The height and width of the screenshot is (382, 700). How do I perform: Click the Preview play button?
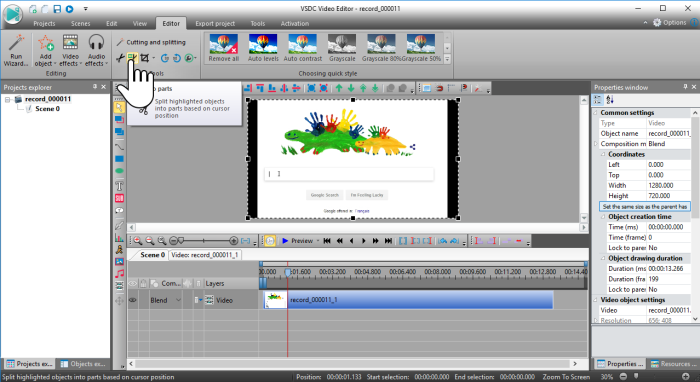(298, 241)
